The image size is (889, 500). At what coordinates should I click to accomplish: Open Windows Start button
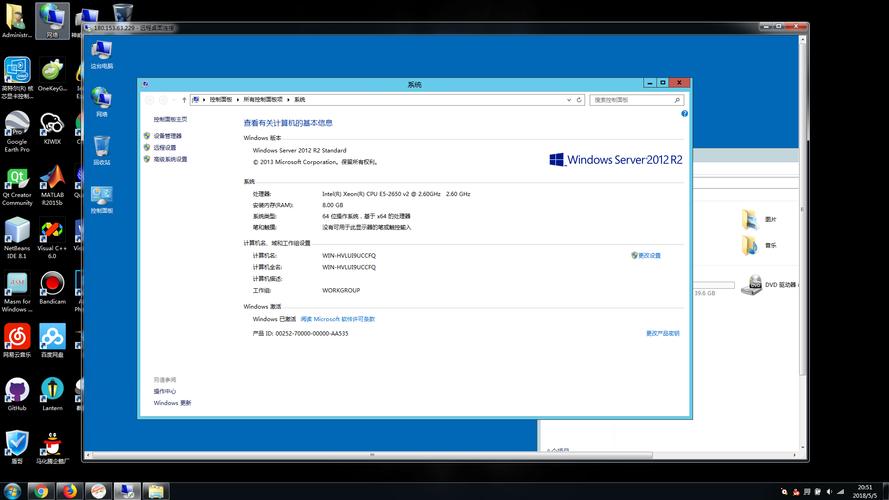12,491
